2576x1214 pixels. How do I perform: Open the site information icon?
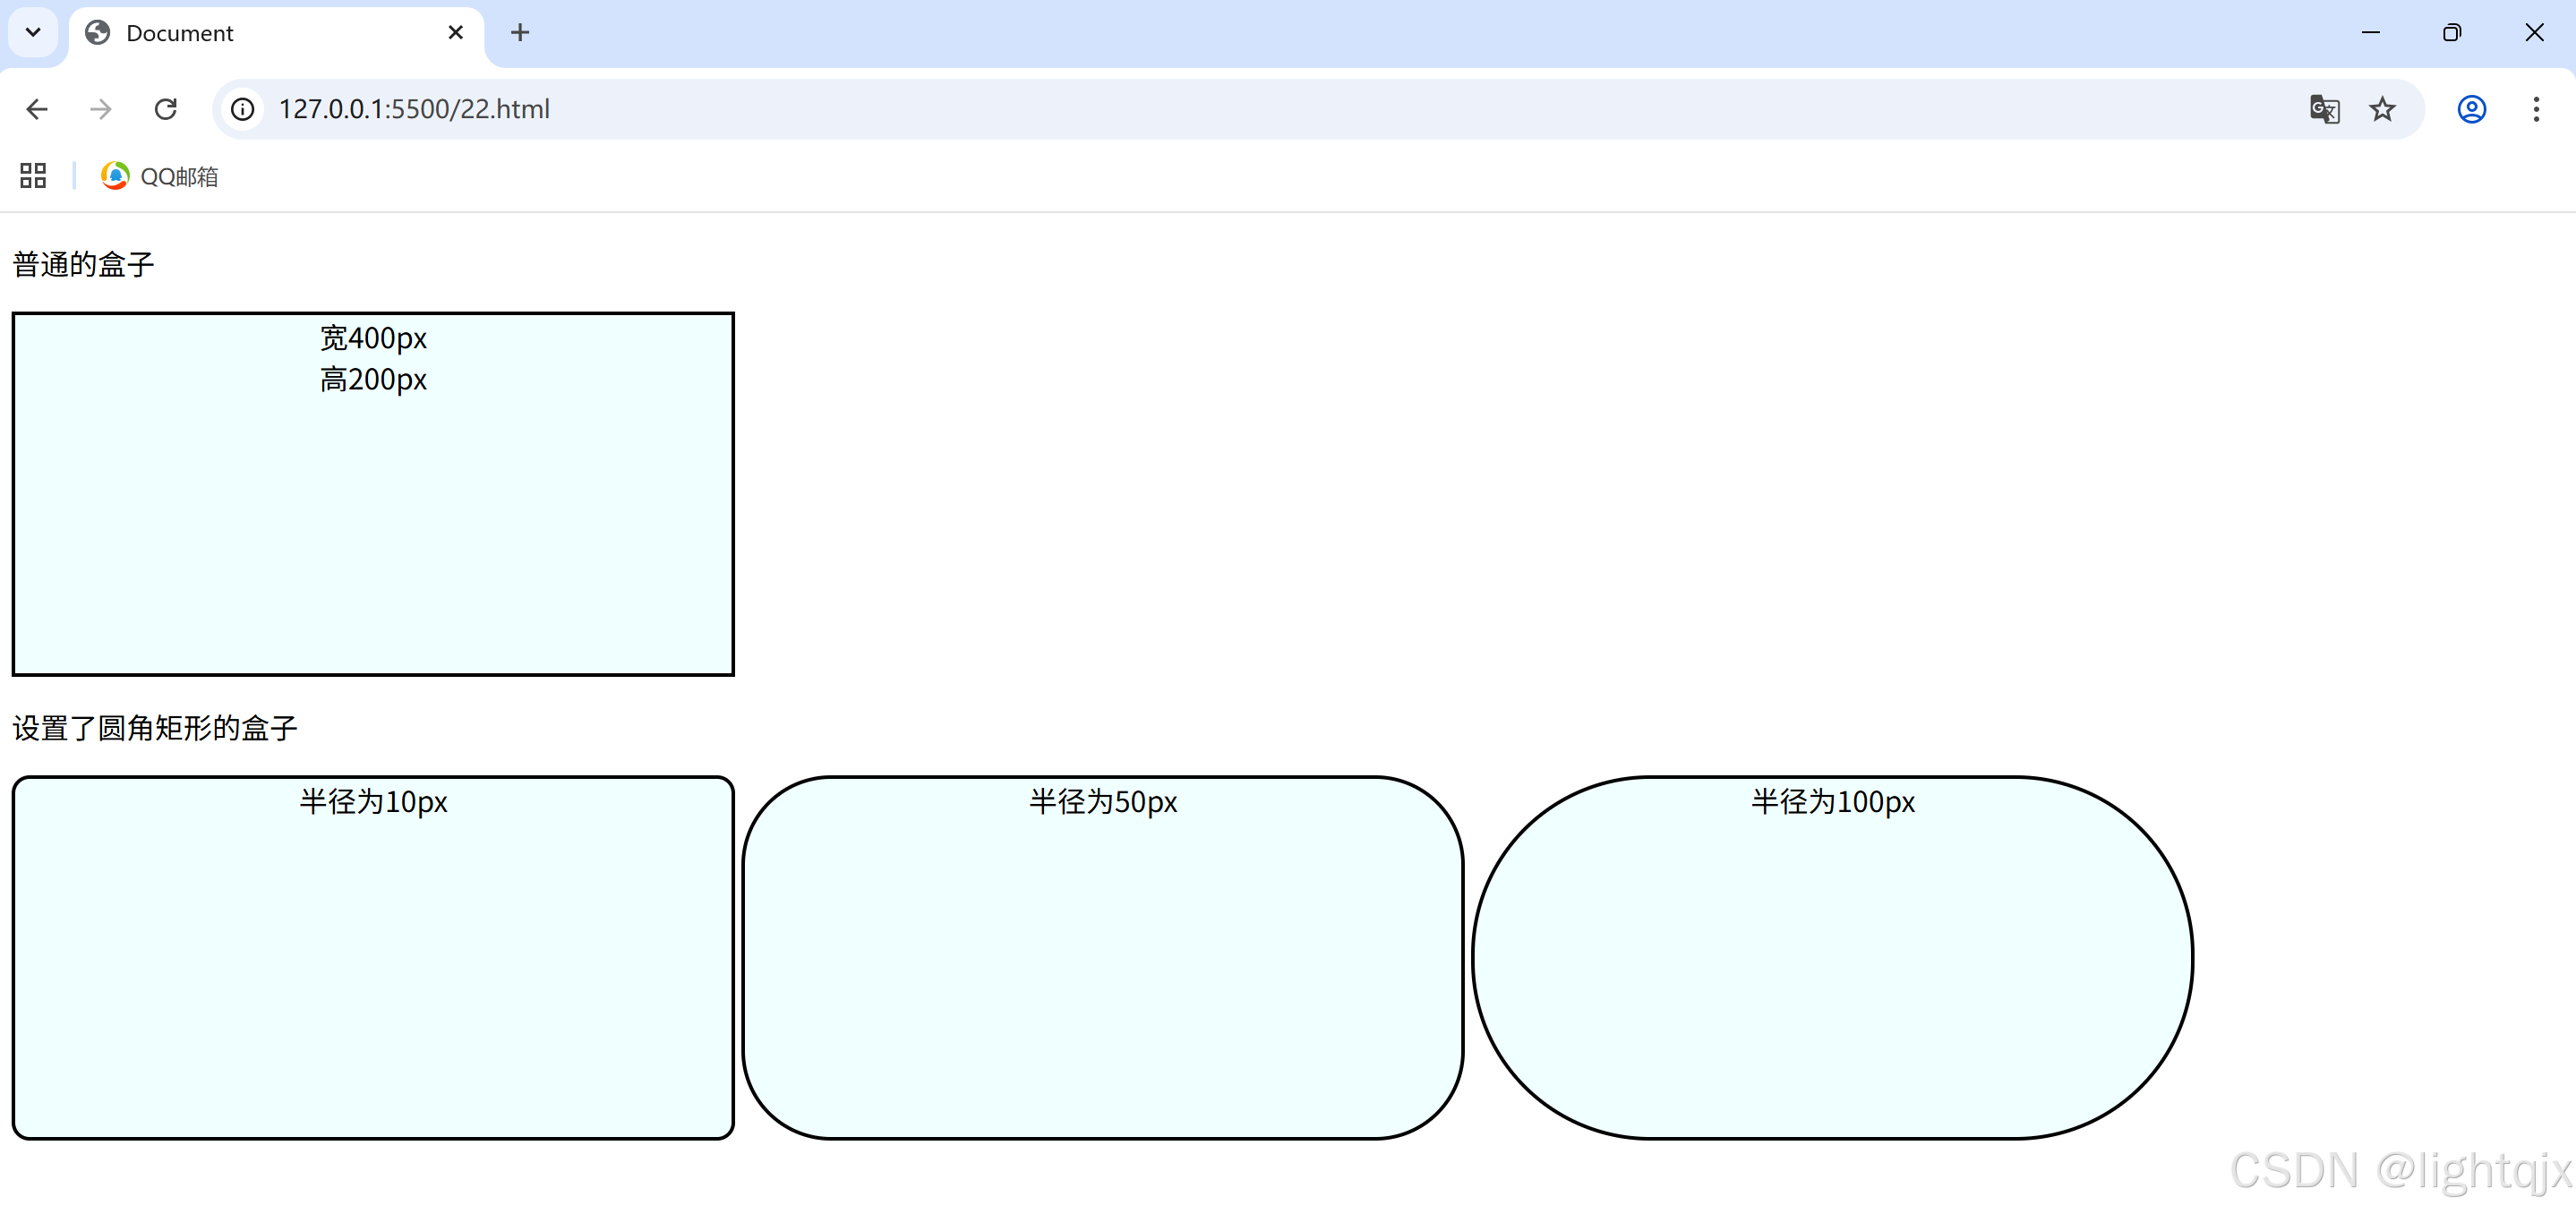click(243, 109)
